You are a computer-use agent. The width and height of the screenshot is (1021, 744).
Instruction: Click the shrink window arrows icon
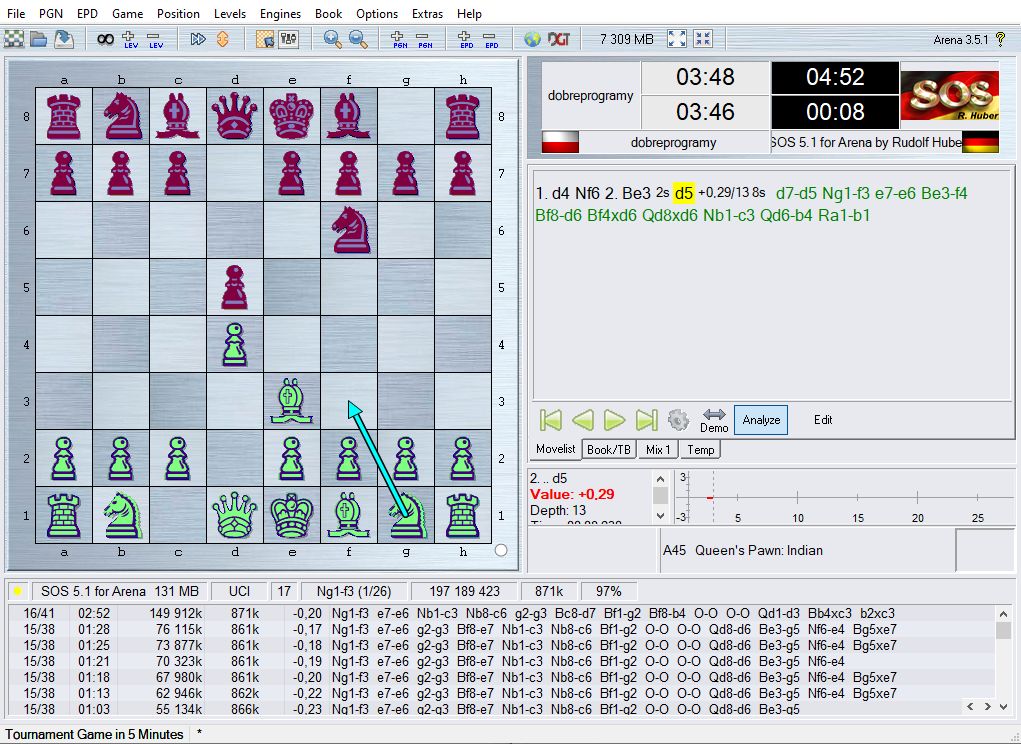pyautogui.click(x=703, y=39)
